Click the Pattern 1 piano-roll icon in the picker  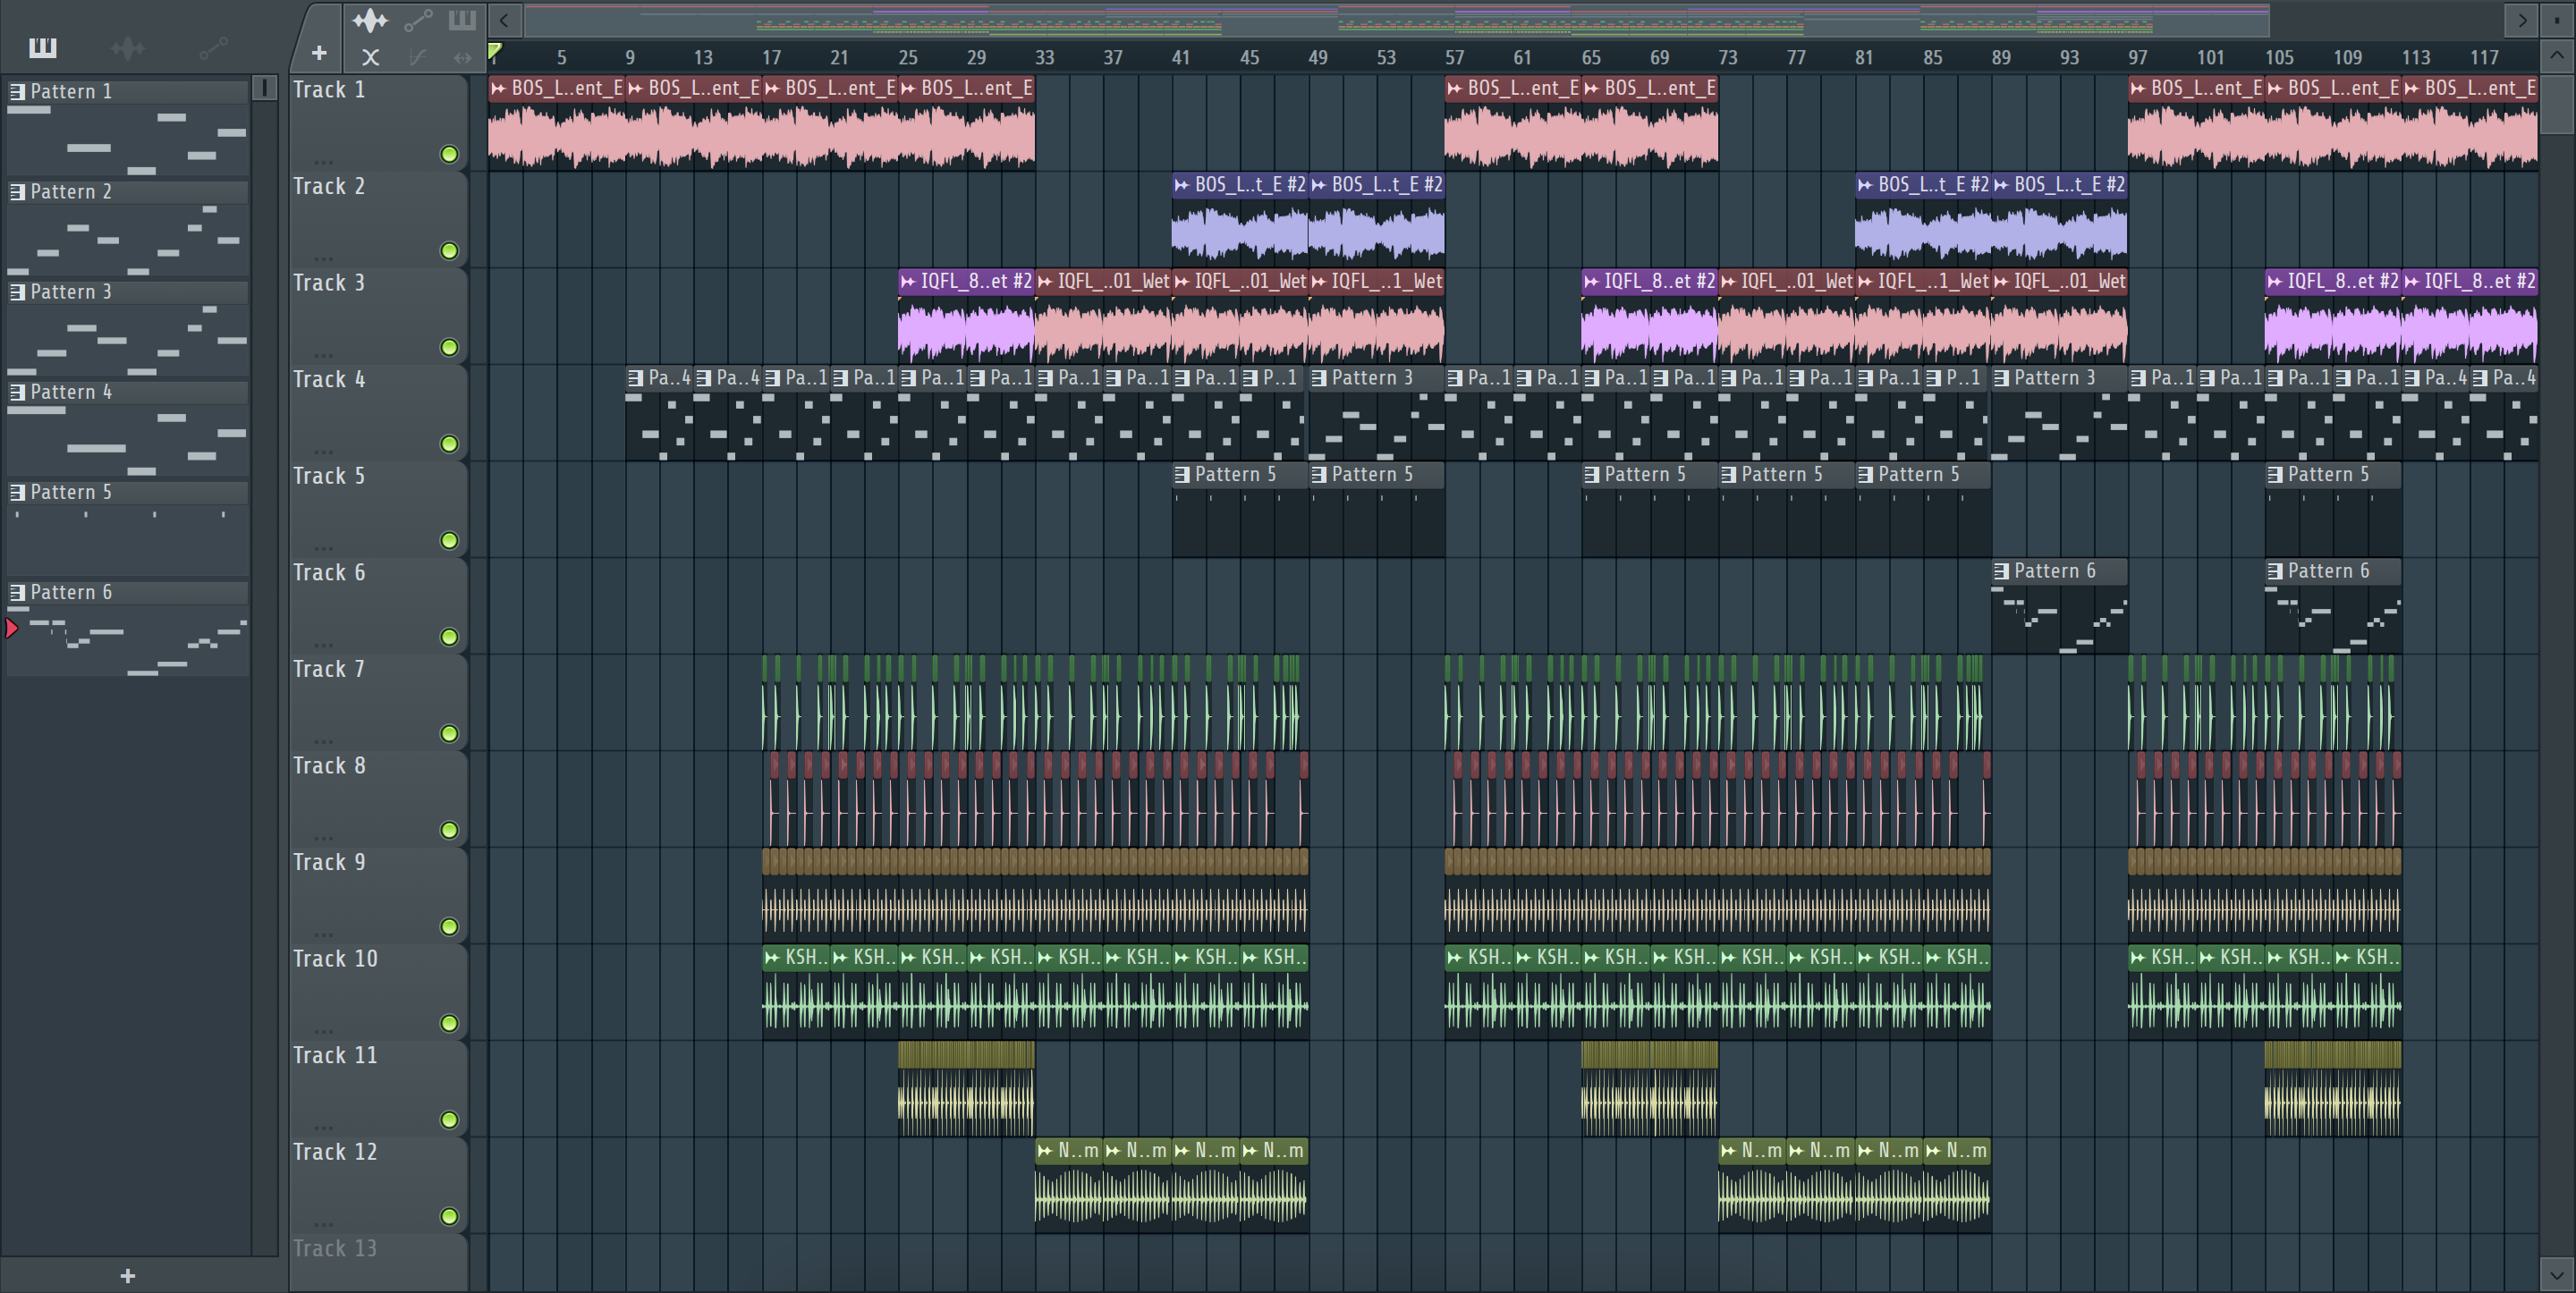click(17, 91)
